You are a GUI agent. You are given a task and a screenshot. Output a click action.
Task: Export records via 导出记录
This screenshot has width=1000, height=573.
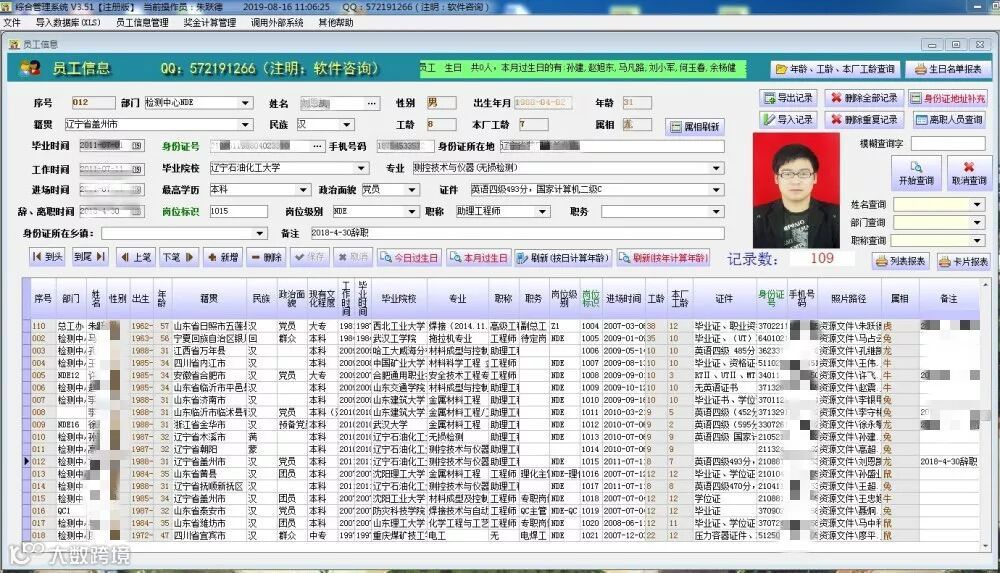[x=788, y=98]
